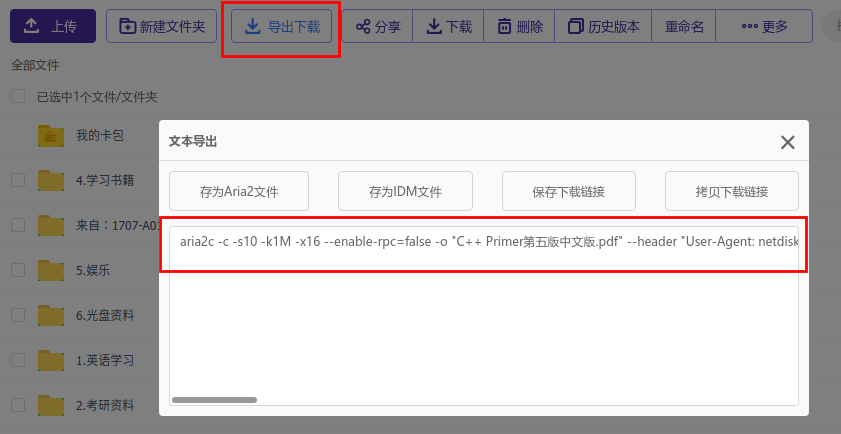Toggle the select-all checkbox beside 已选中1个文件
The width and height of the screenshot is (841, 434).
click(18, 97)
